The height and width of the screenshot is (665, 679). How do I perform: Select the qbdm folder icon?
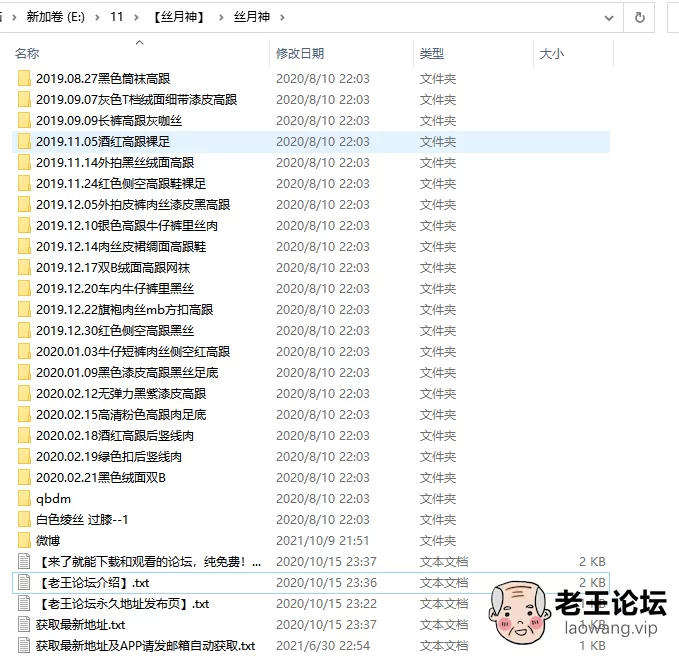click(x=24, y=498)
